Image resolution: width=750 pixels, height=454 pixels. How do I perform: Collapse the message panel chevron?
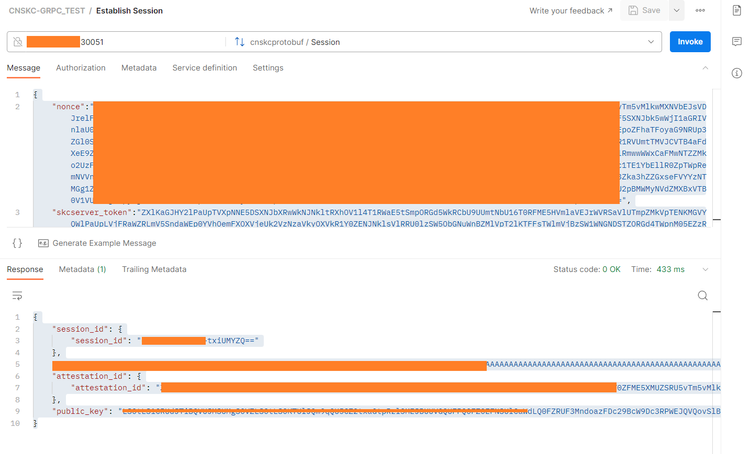(704, 68)
